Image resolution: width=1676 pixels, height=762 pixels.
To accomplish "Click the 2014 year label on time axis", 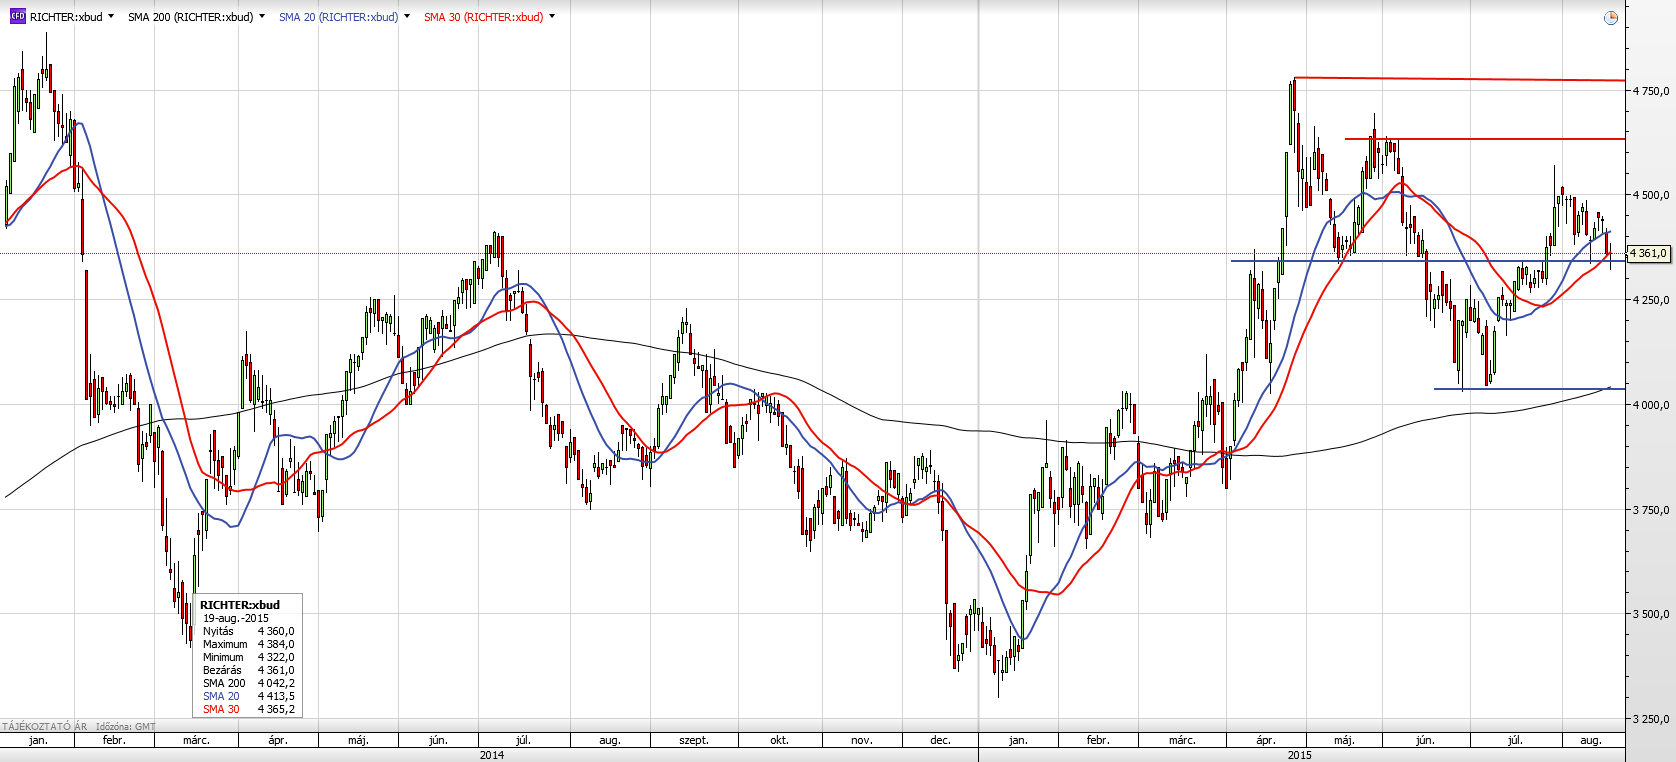I will [x=492, y=755].
